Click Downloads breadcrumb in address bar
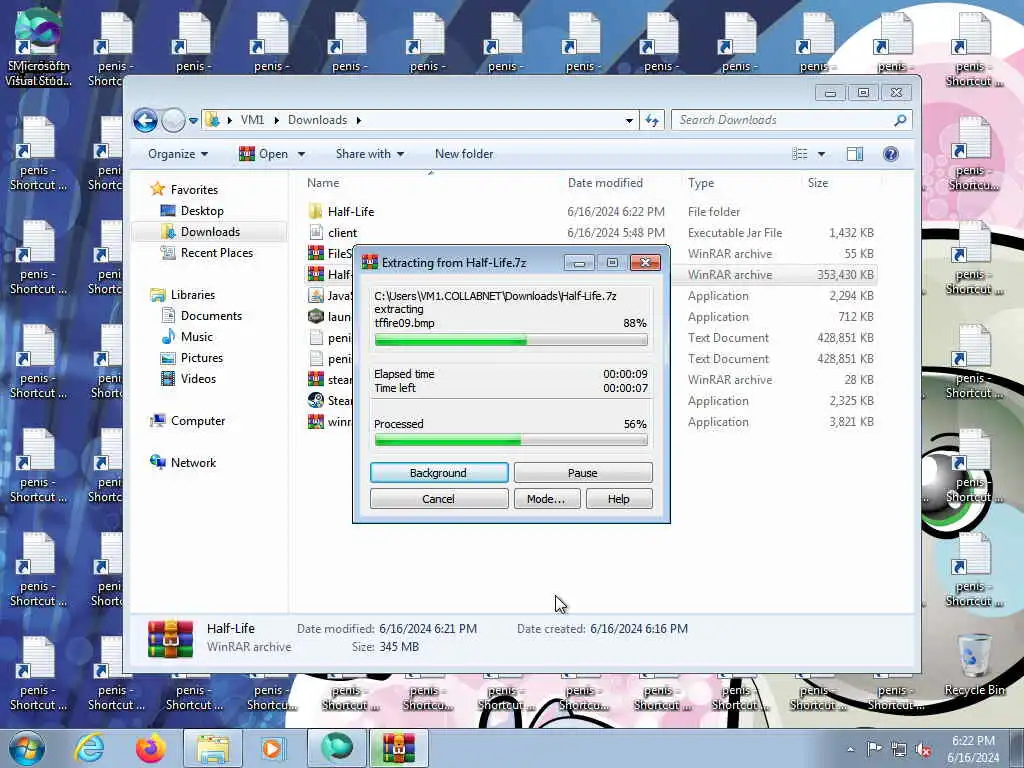Image resolution: width=1024 pixels, height=768 pixels. tap(317, 120)
